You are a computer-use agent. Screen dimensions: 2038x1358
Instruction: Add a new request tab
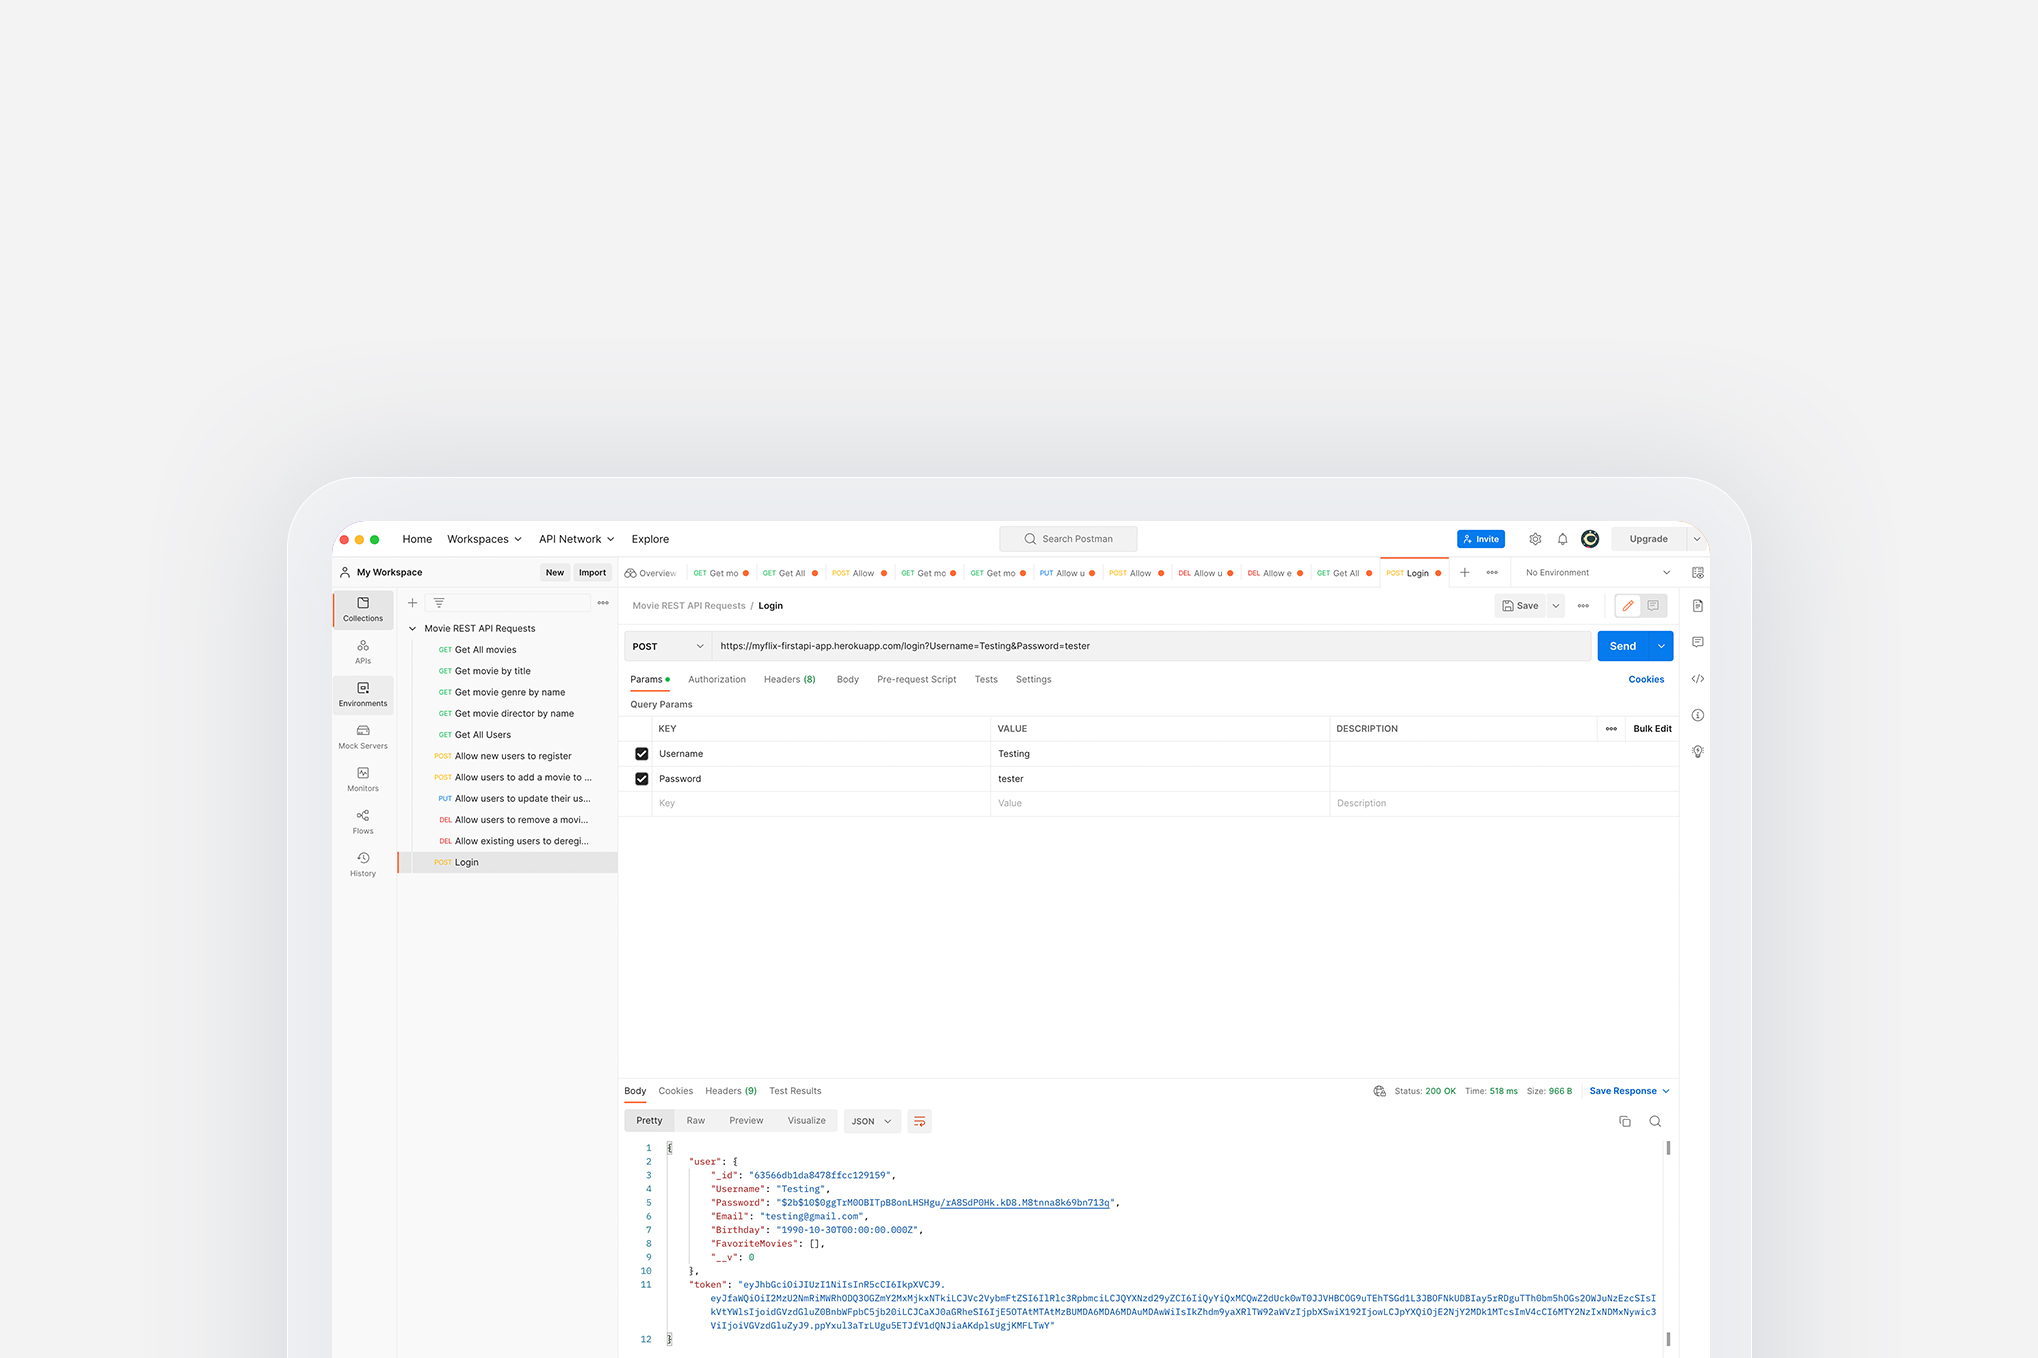pos(1464,573)
